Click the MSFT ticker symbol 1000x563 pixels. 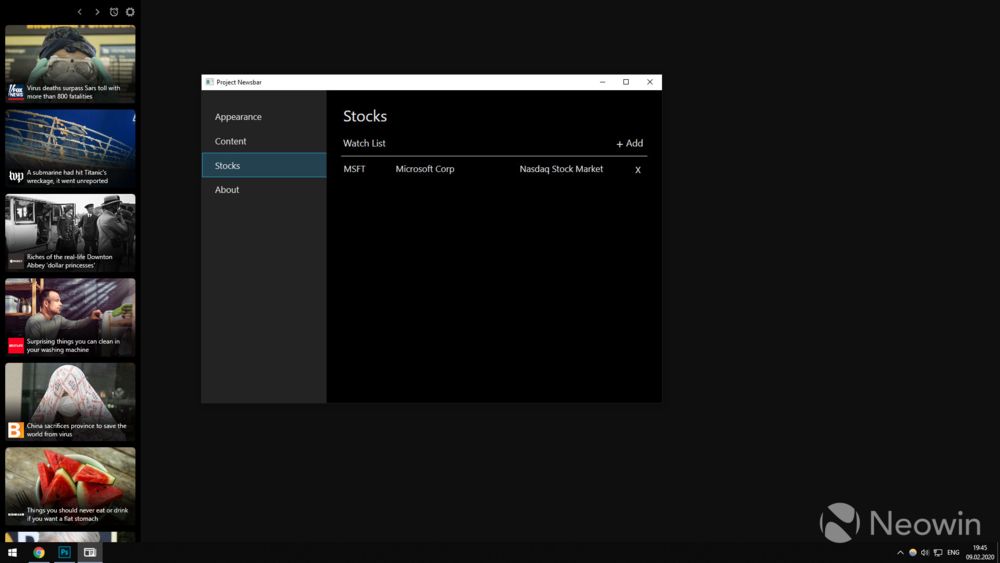(355, 169)
